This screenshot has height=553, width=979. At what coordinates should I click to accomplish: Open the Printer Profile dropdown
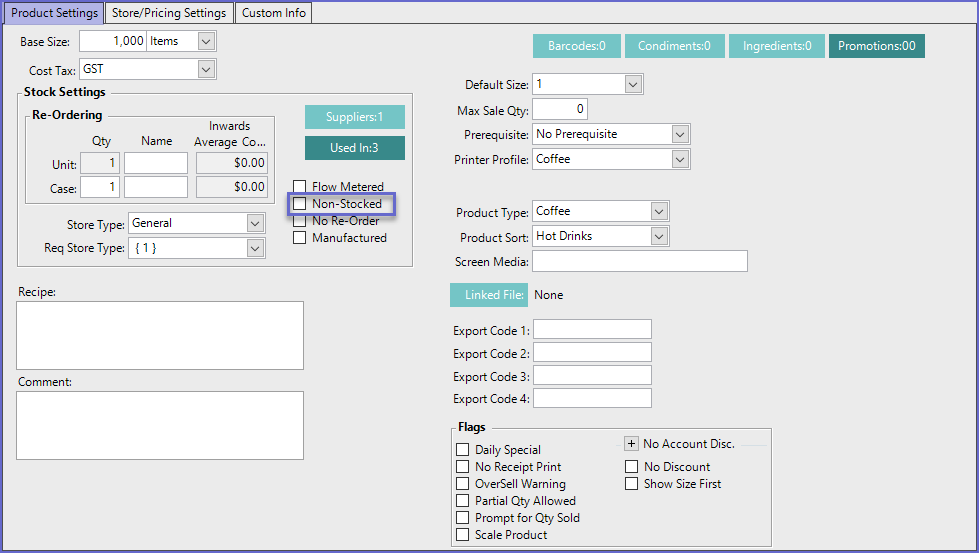click(x=680, y=159)
